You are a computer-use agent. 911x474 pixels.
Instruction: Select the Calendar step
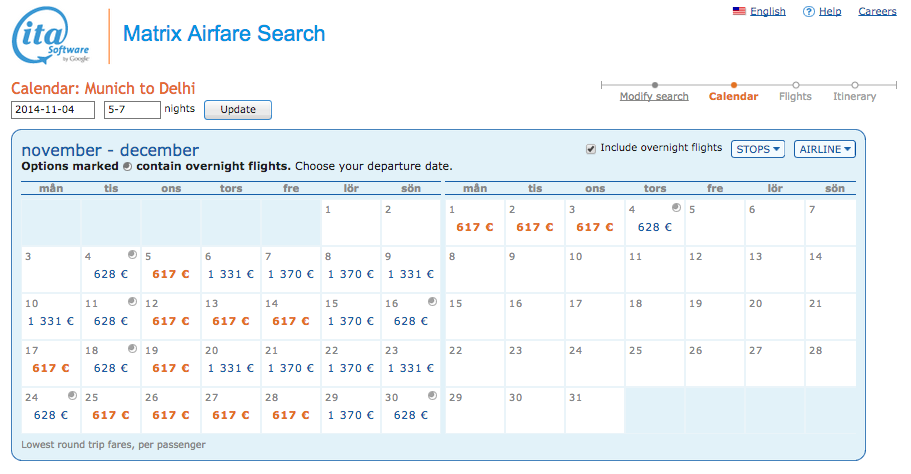(734, 97)
